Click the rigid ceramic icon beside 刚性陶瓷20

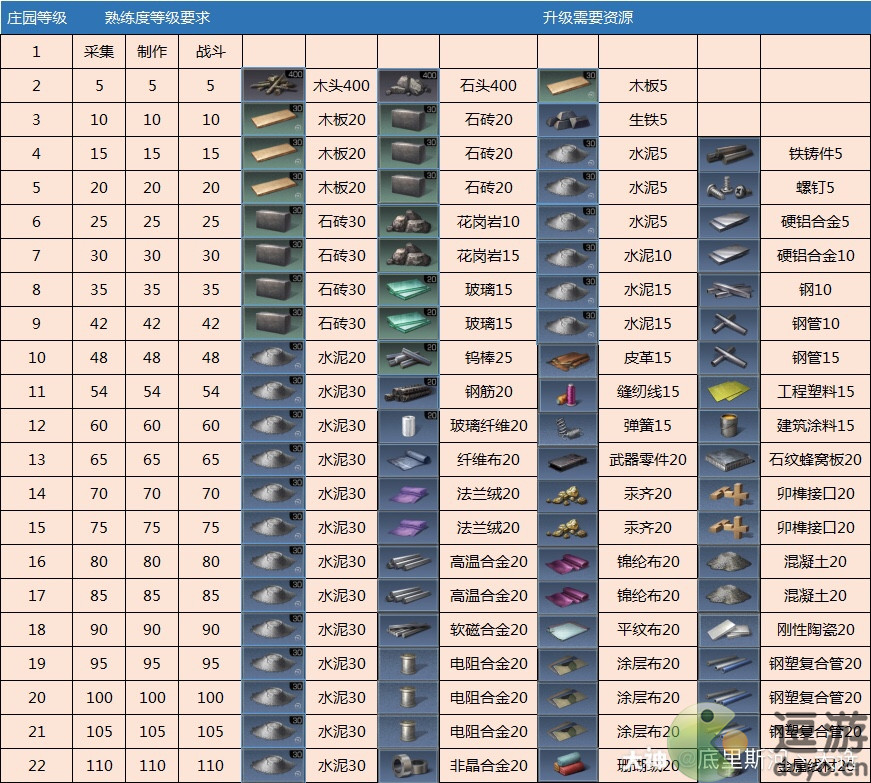click(x=729, y=629)
